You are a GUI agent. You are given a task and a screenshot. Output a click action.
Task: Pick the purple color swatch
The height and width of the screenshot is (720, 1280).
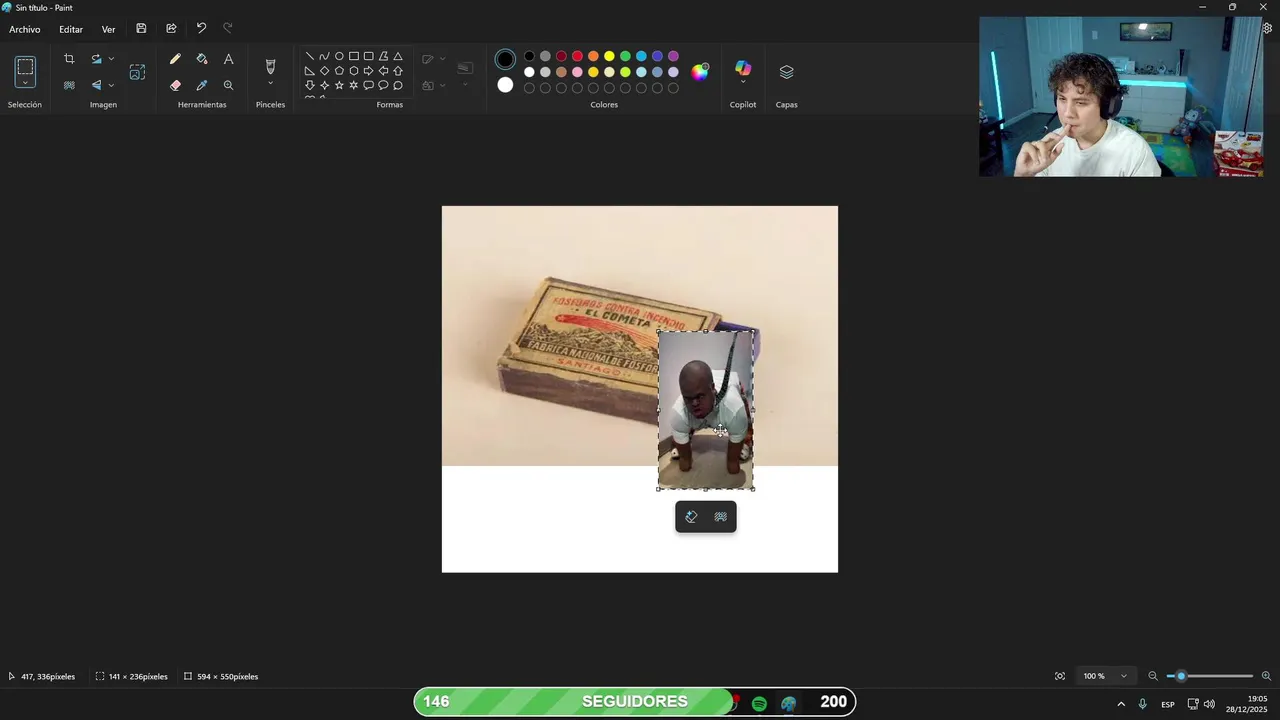pos(673,56)
